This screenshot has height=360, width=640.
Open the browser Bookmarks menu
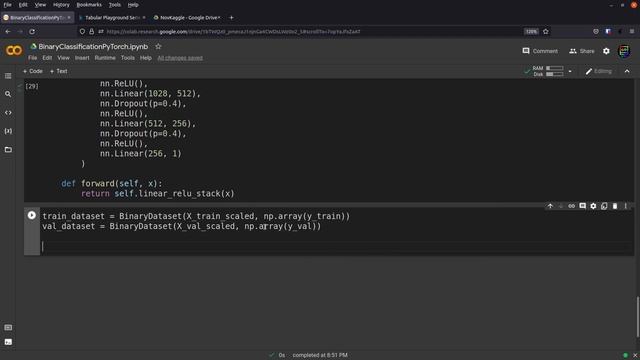click(x=89, y=5)
